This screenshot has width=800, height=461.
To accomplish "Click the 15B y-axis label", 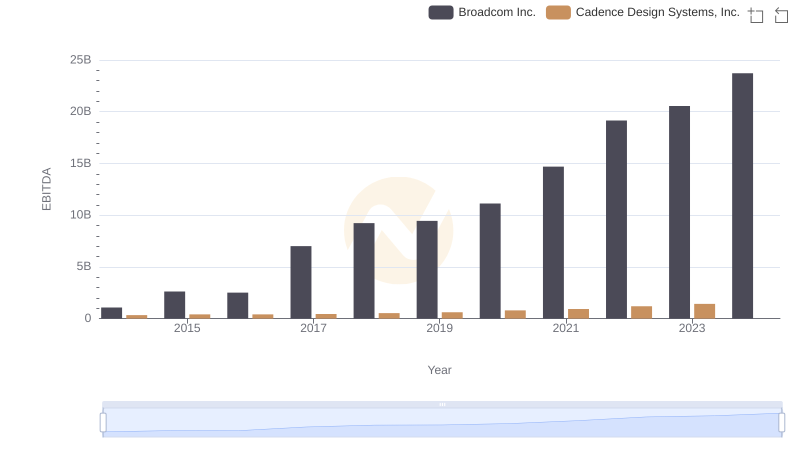I will [x=81, y=164].
